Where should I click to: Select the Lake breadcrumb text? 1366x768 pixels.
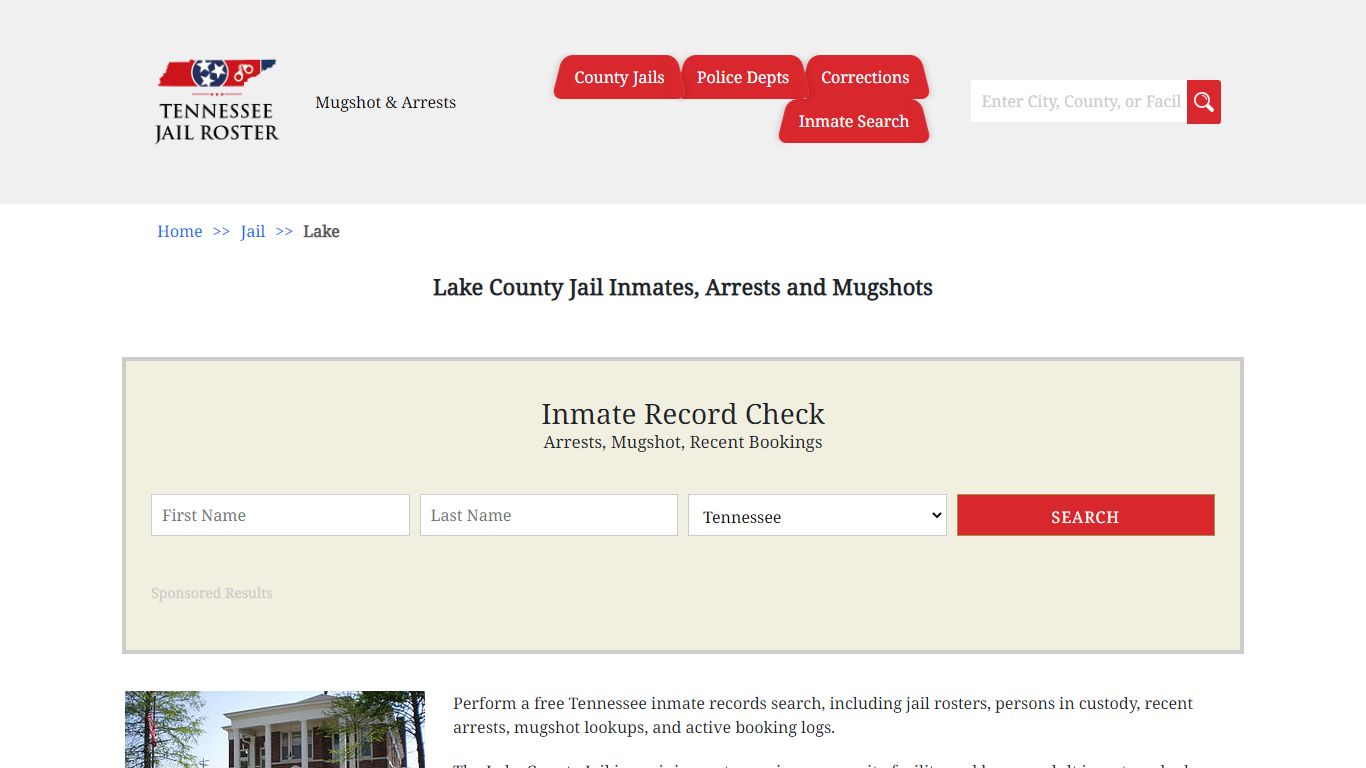click(321, 231)
